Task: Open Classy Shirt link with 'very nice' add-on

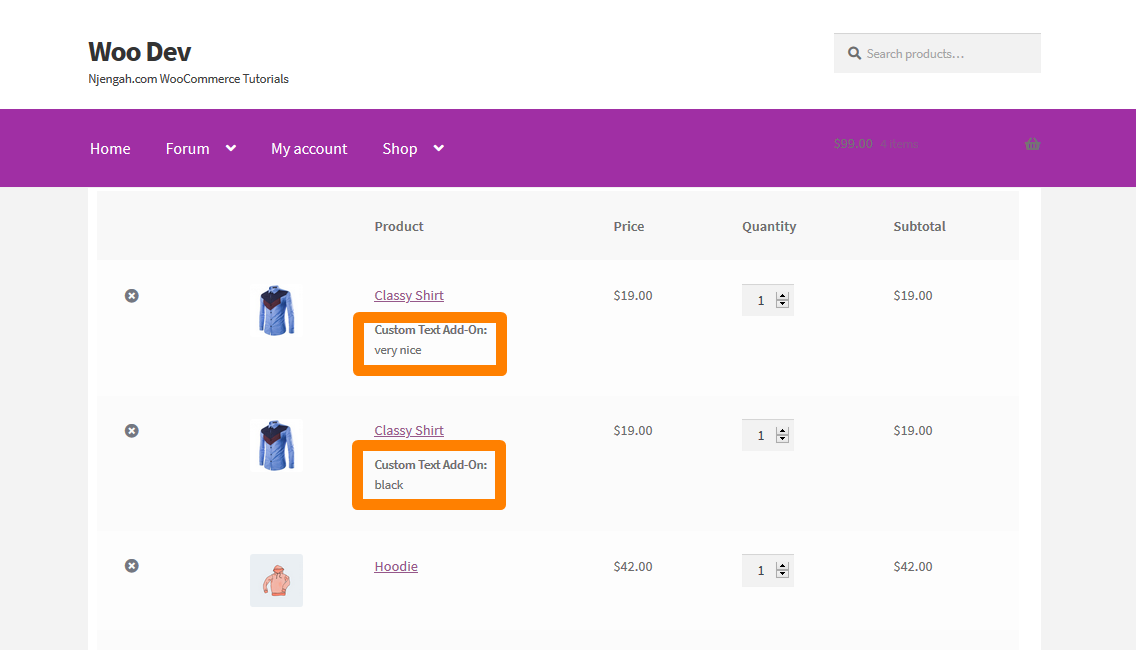Action: [x=409, y=296]
